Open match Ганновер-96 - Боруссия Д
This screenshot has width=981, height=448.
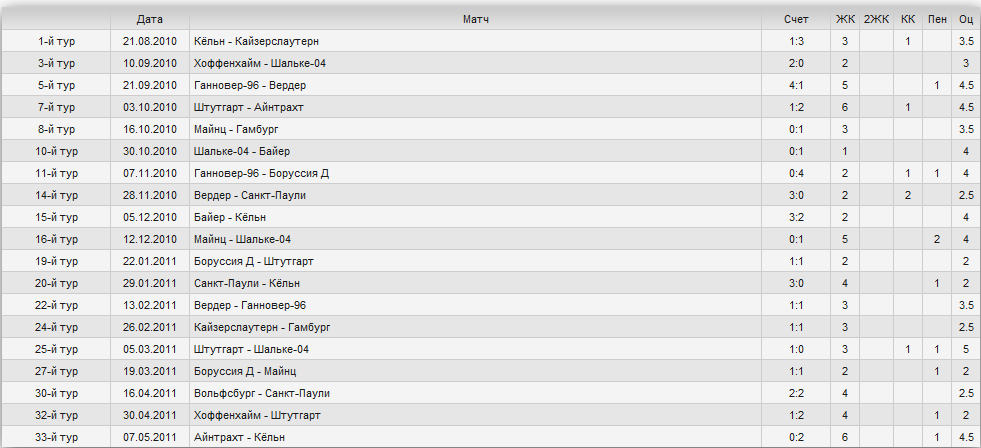point(262,173)
